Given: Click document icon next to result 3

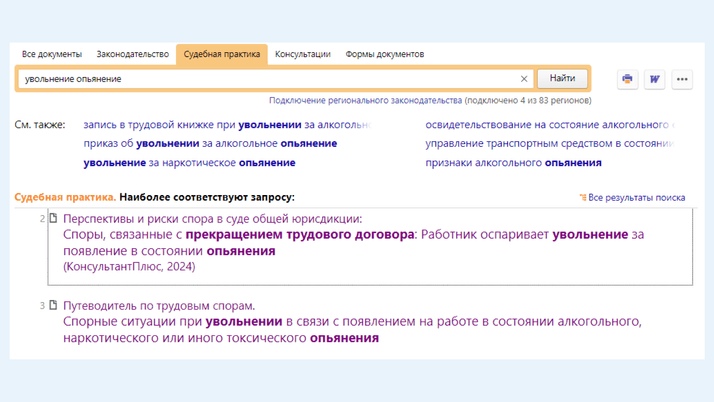Looking at the screenshot, I should (x=54, y=305).
